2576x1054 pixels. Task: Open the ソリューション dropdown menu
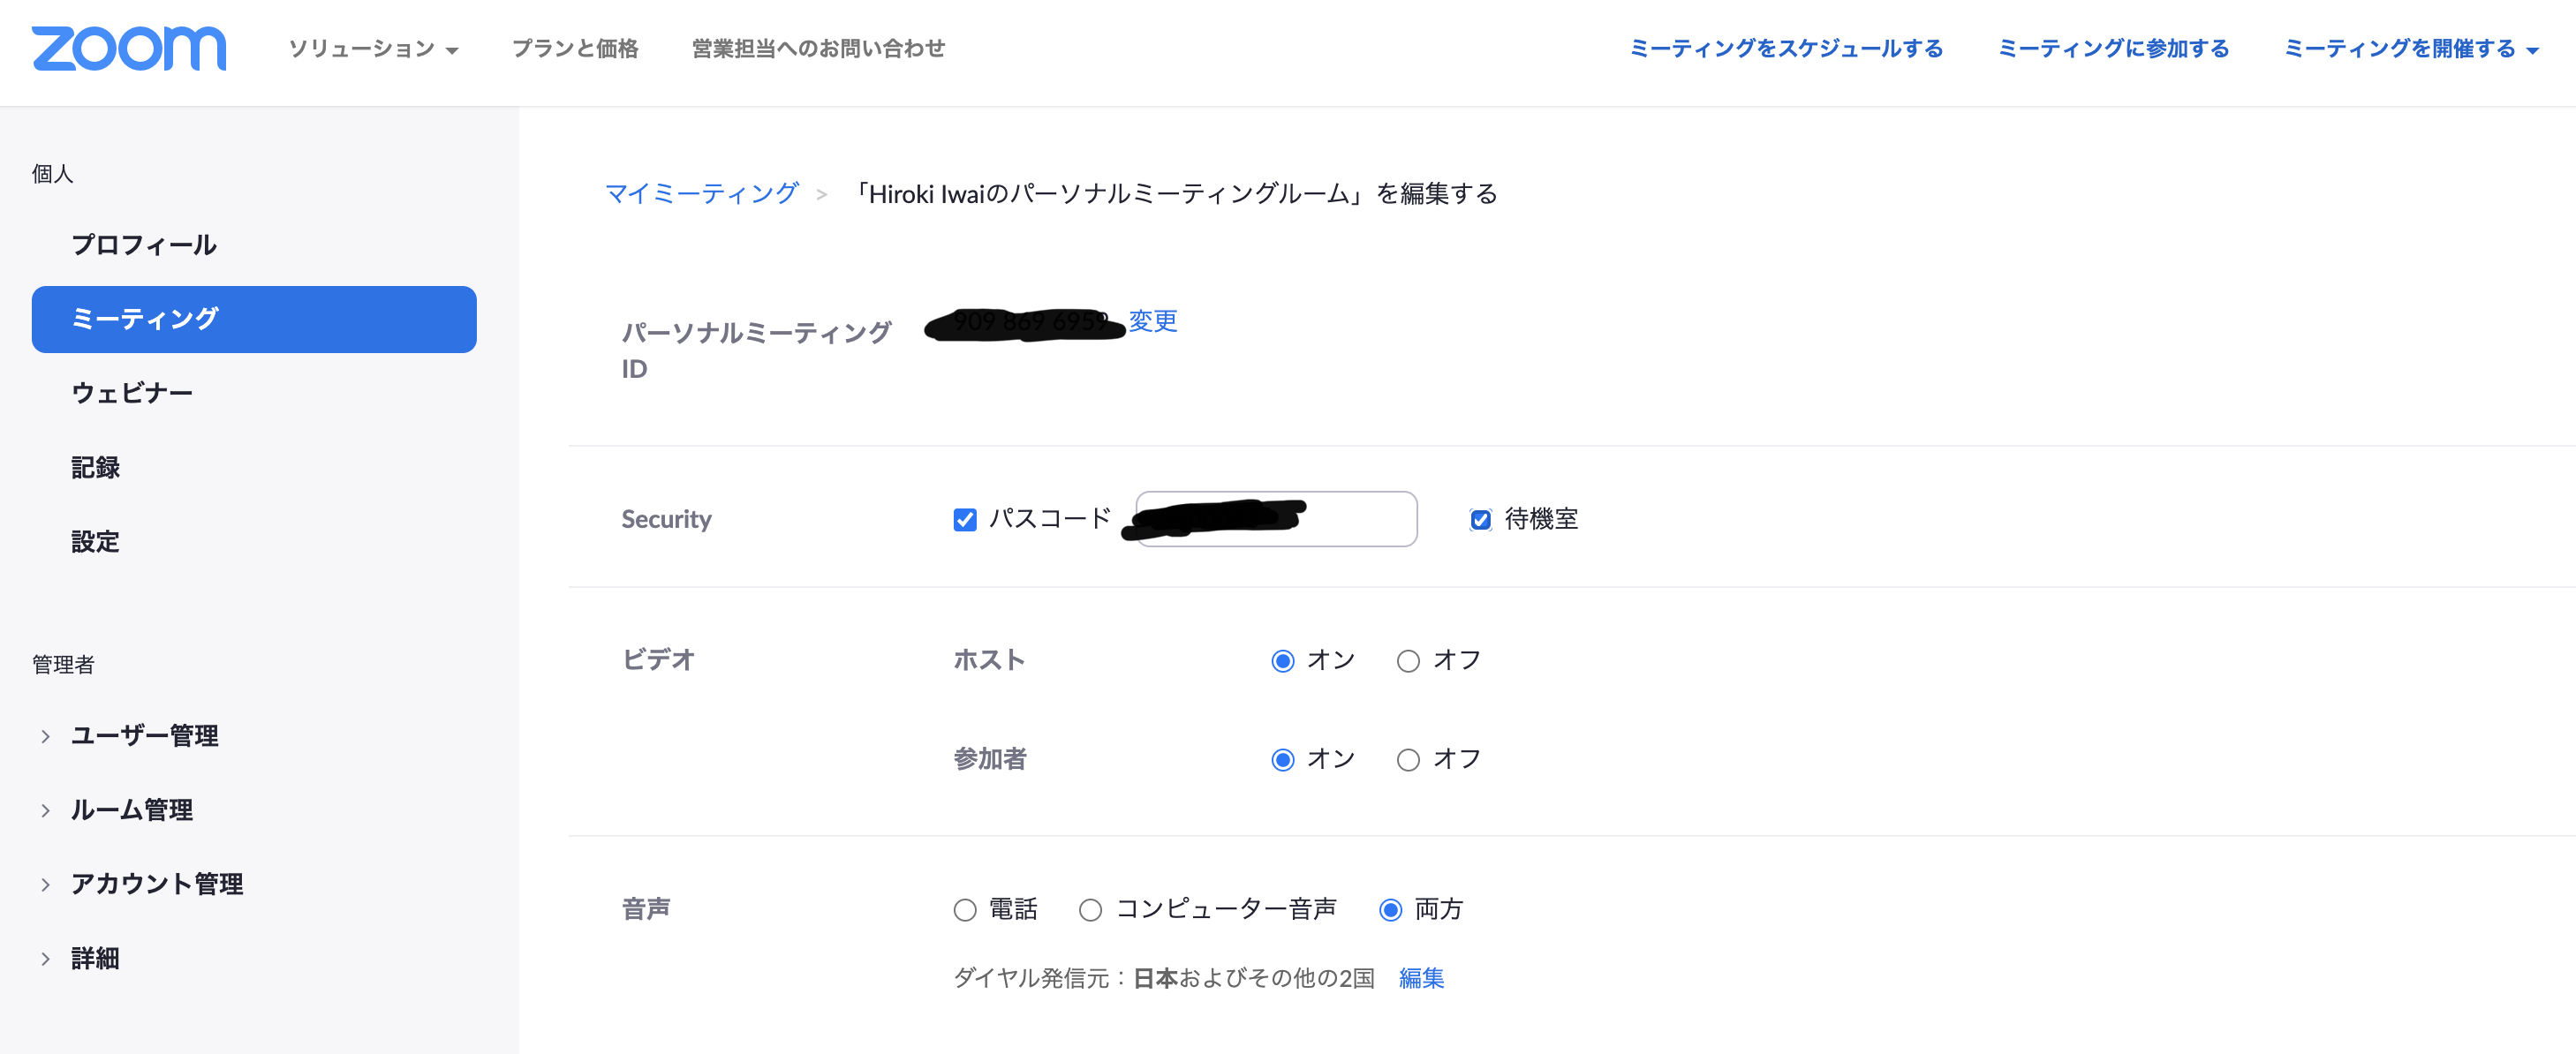point(373,49)
